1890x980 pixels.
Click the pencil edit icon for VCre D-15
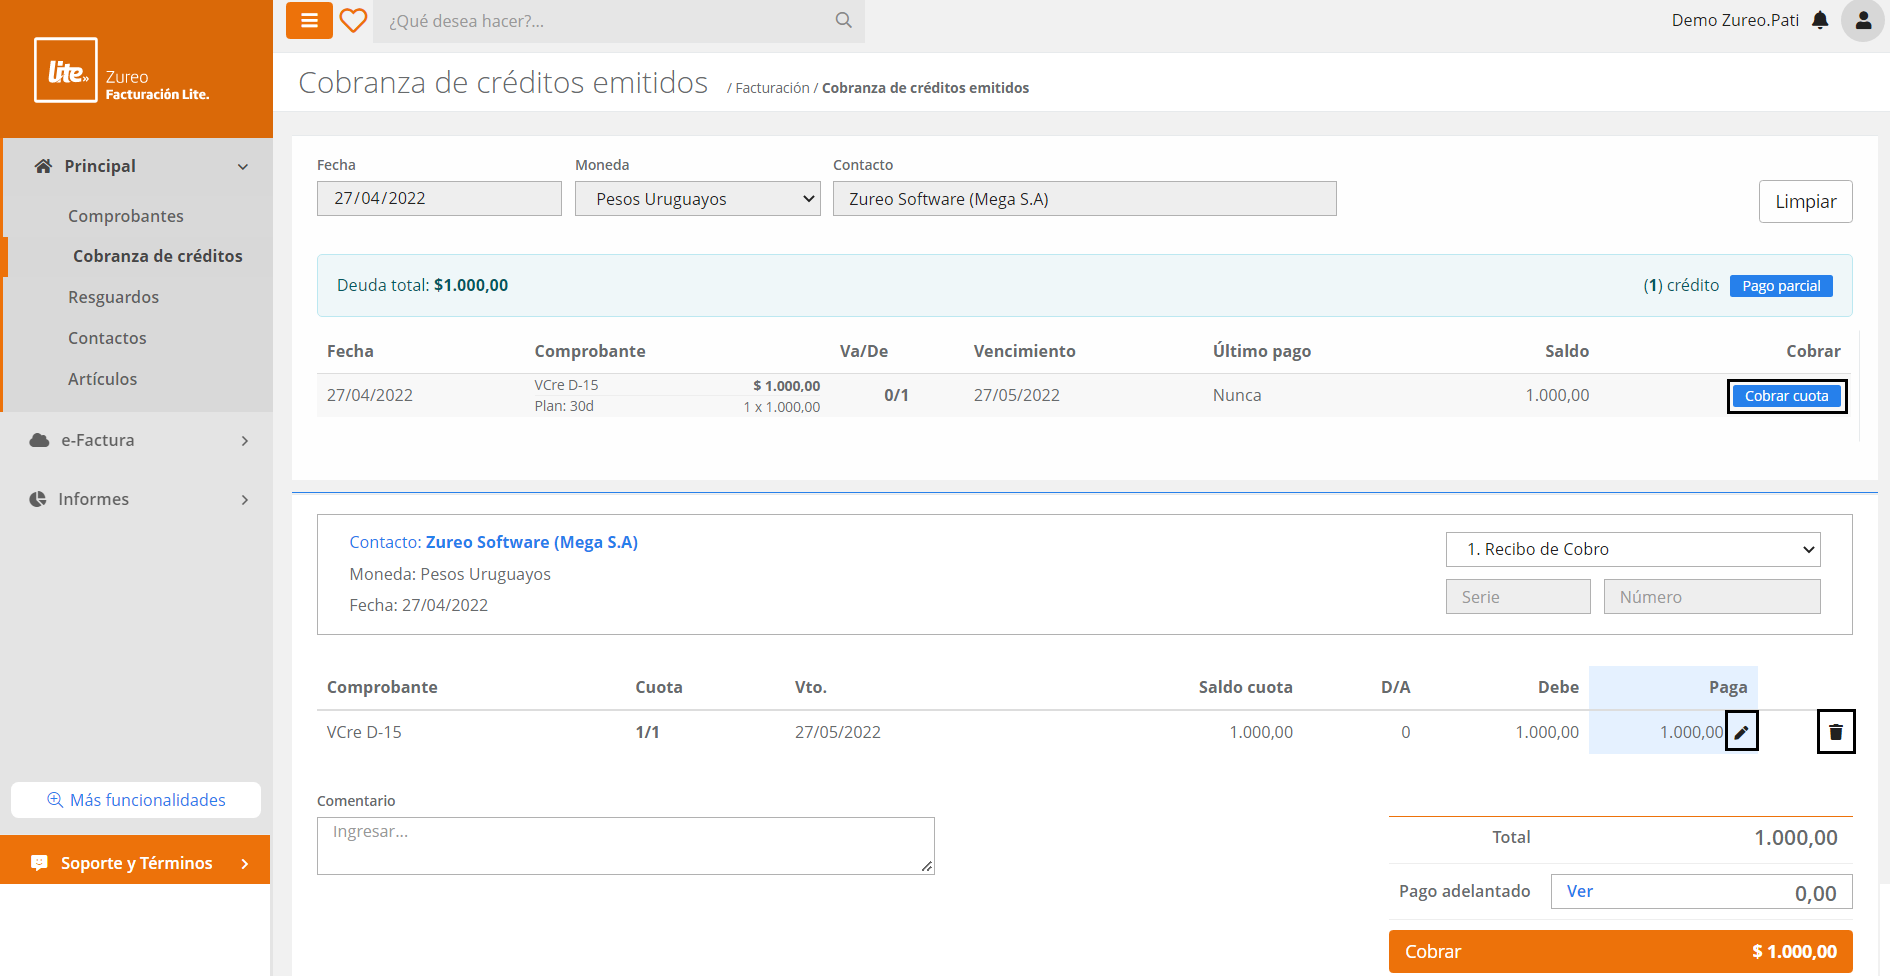(1741, 732)
